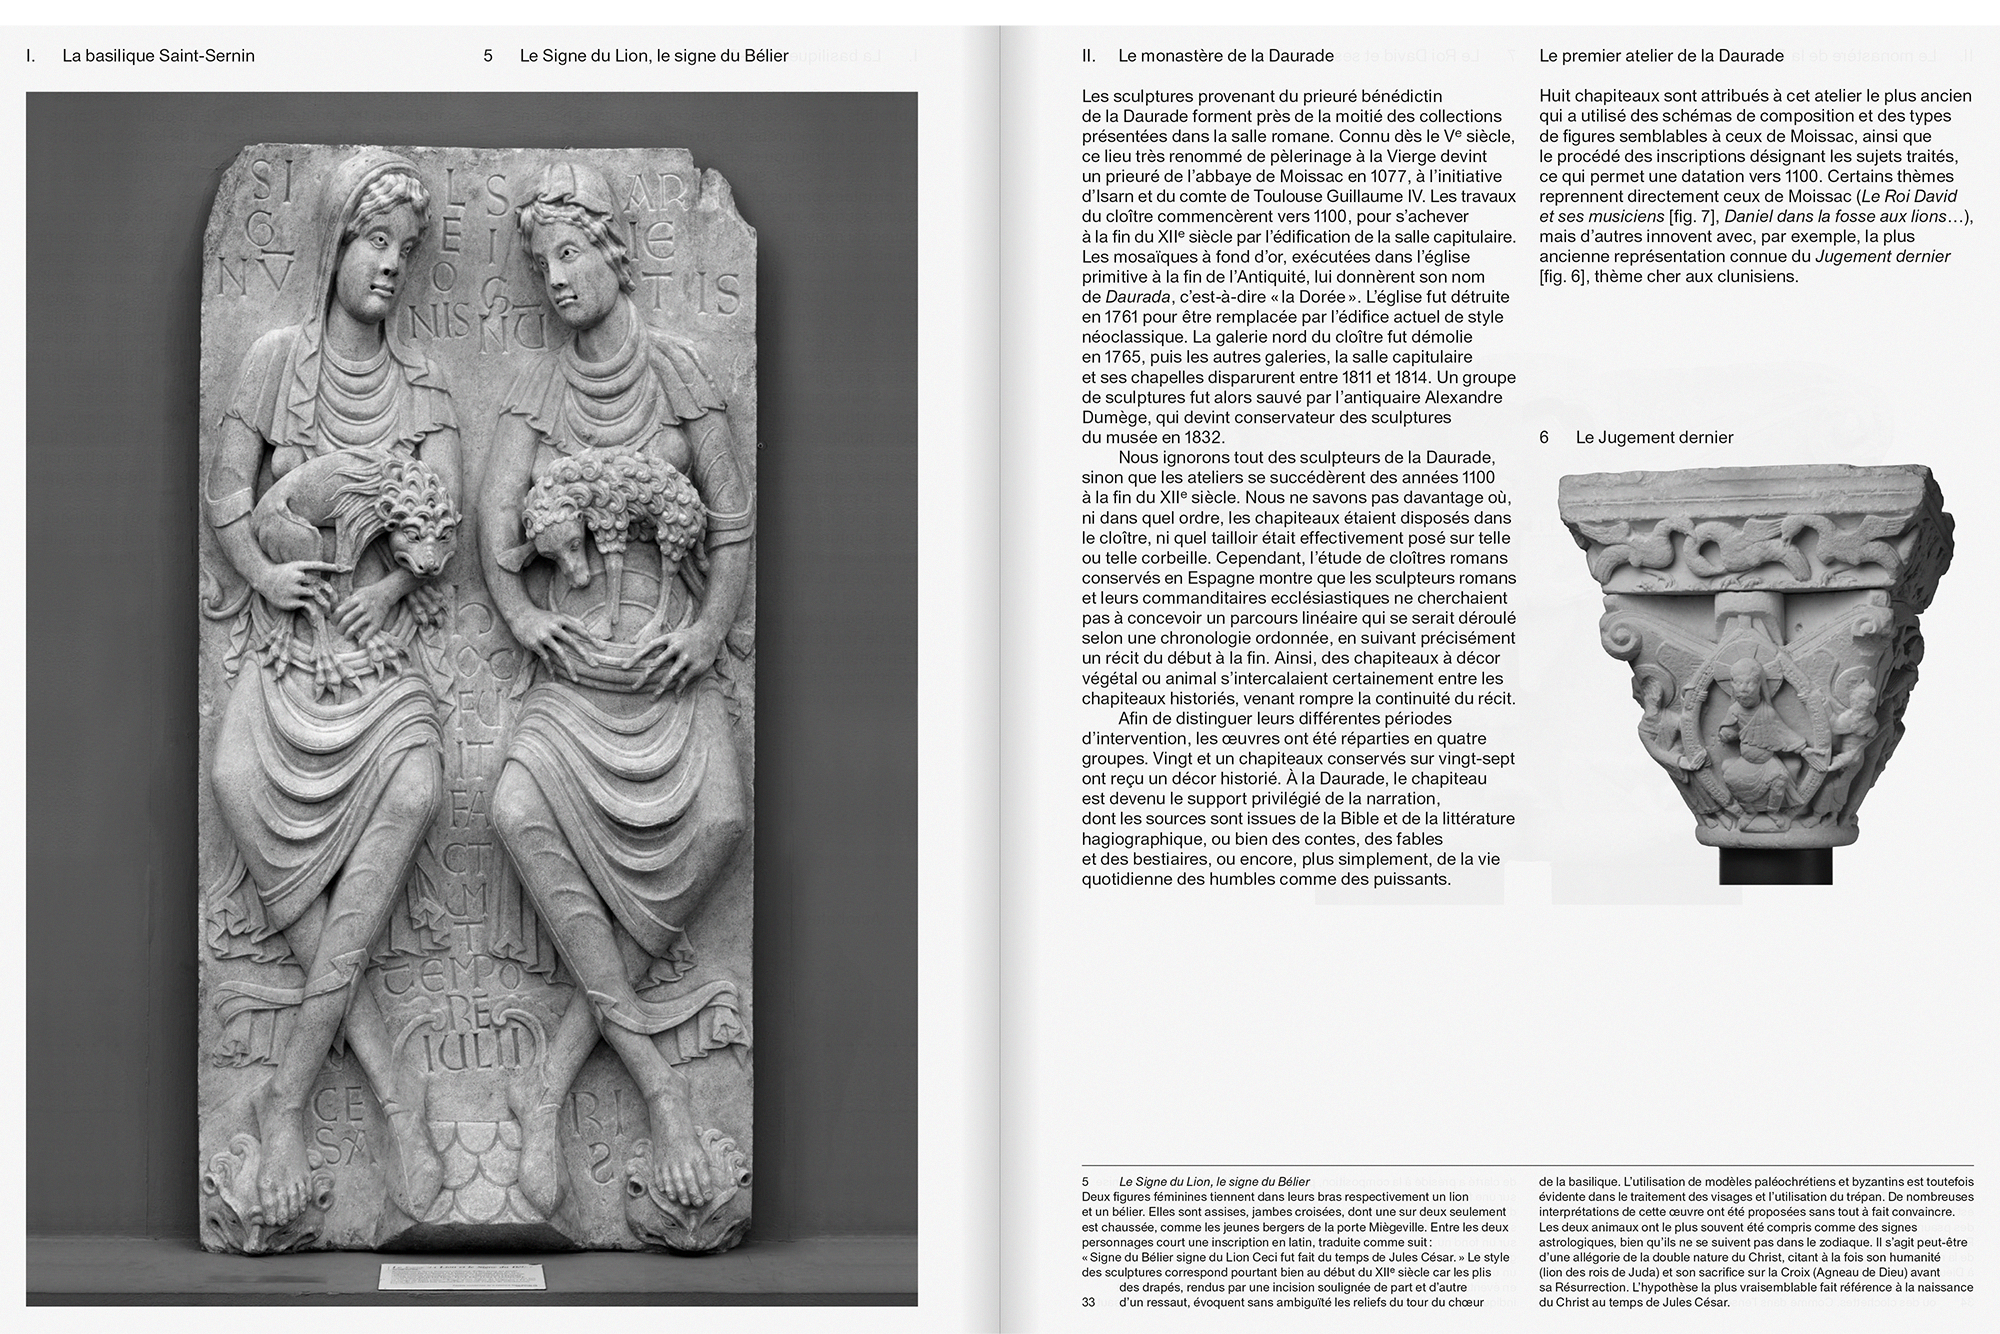Click the figure number 6 beside caption

point(1545,437)
